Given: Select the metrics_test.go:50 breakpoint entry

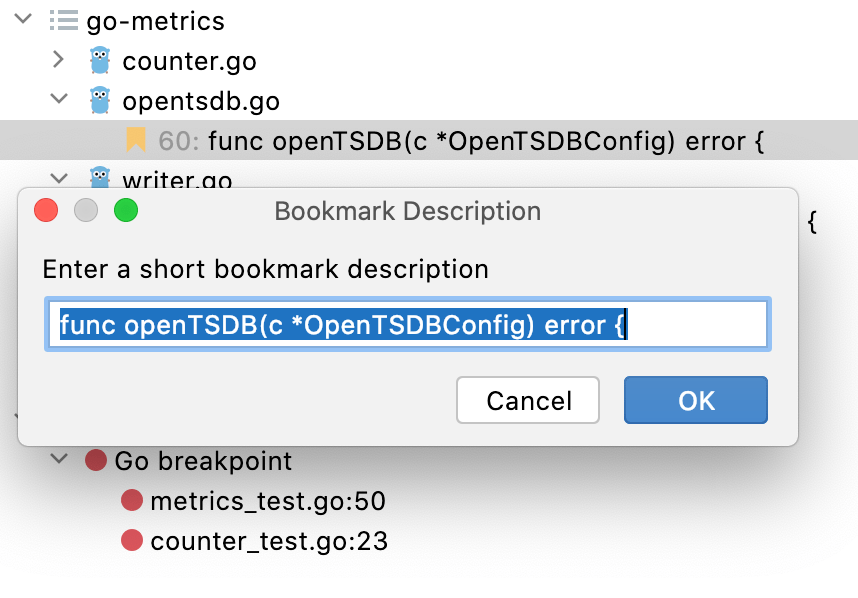Looking at the screenshot, I should click(265, 501).
